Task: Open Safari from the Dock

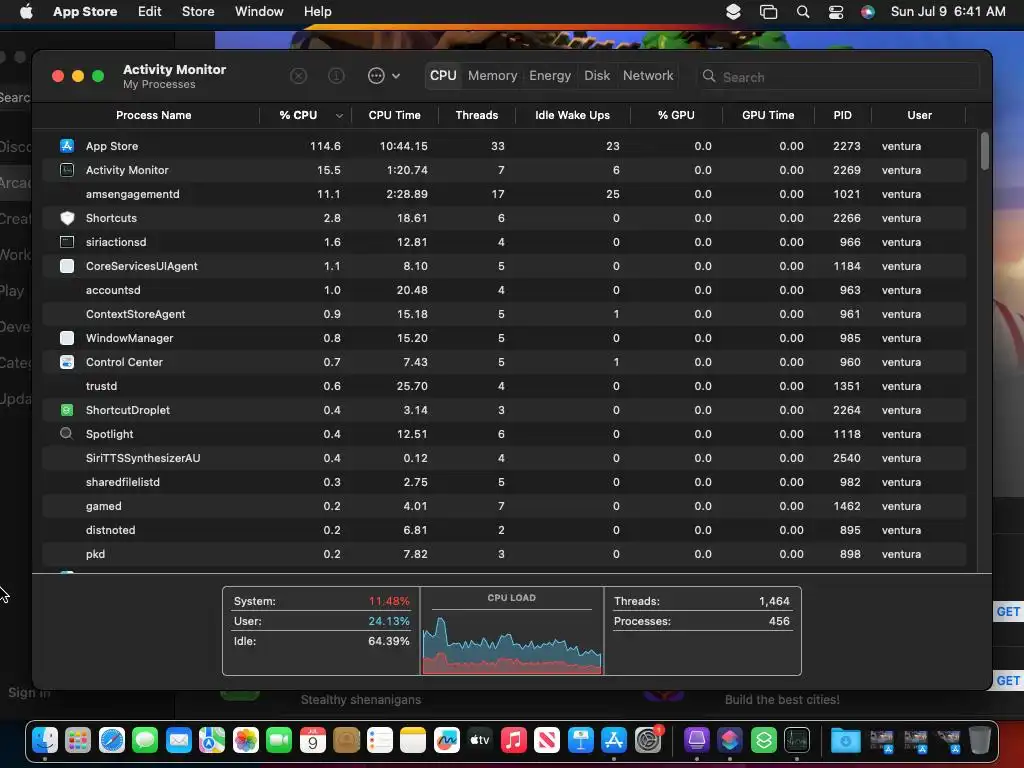Action: click(x=112, y=740)
